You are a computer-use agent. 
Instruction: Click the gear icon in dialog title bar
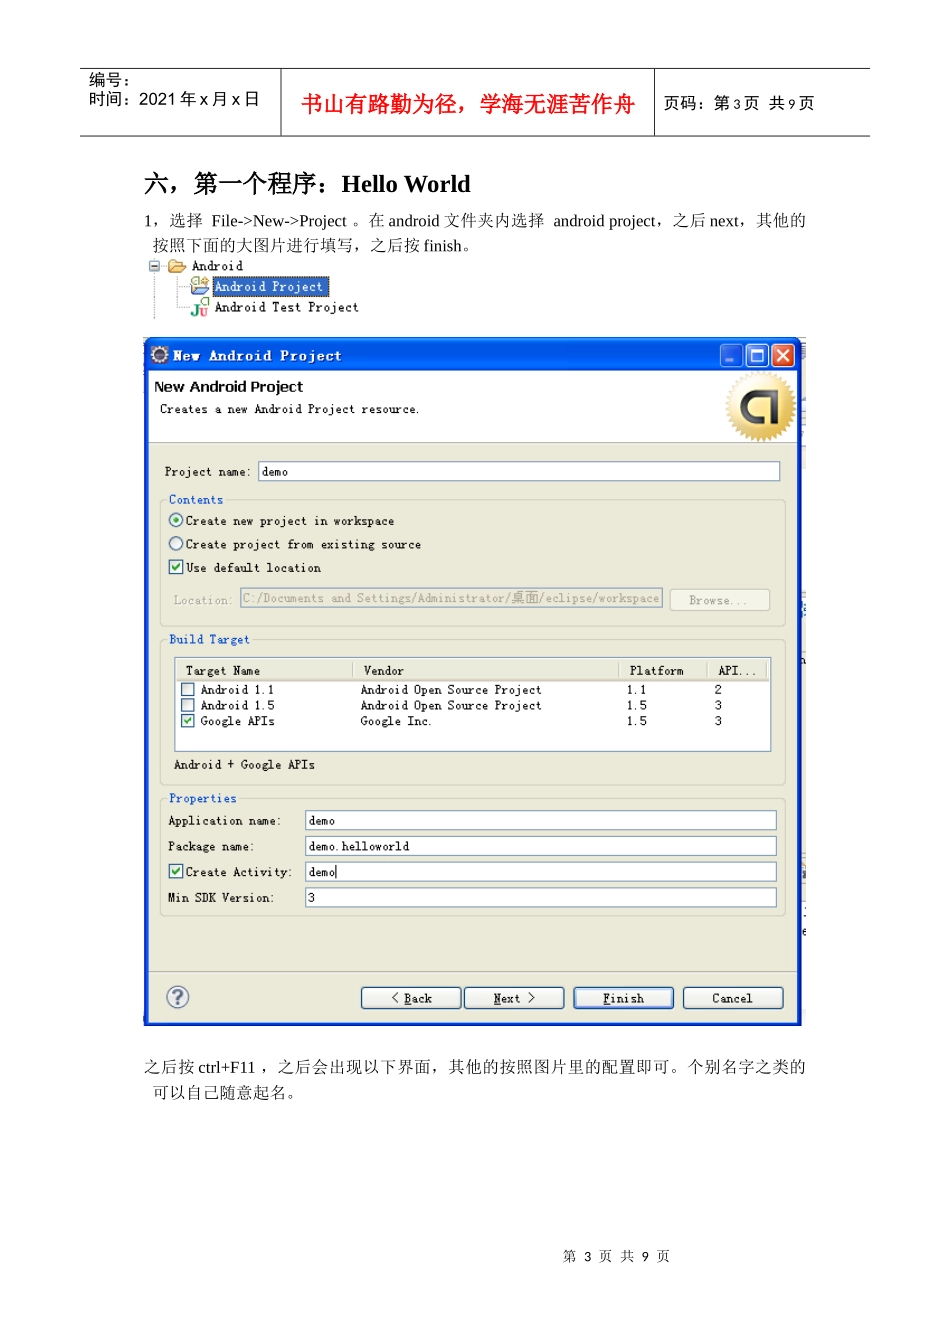159,355
